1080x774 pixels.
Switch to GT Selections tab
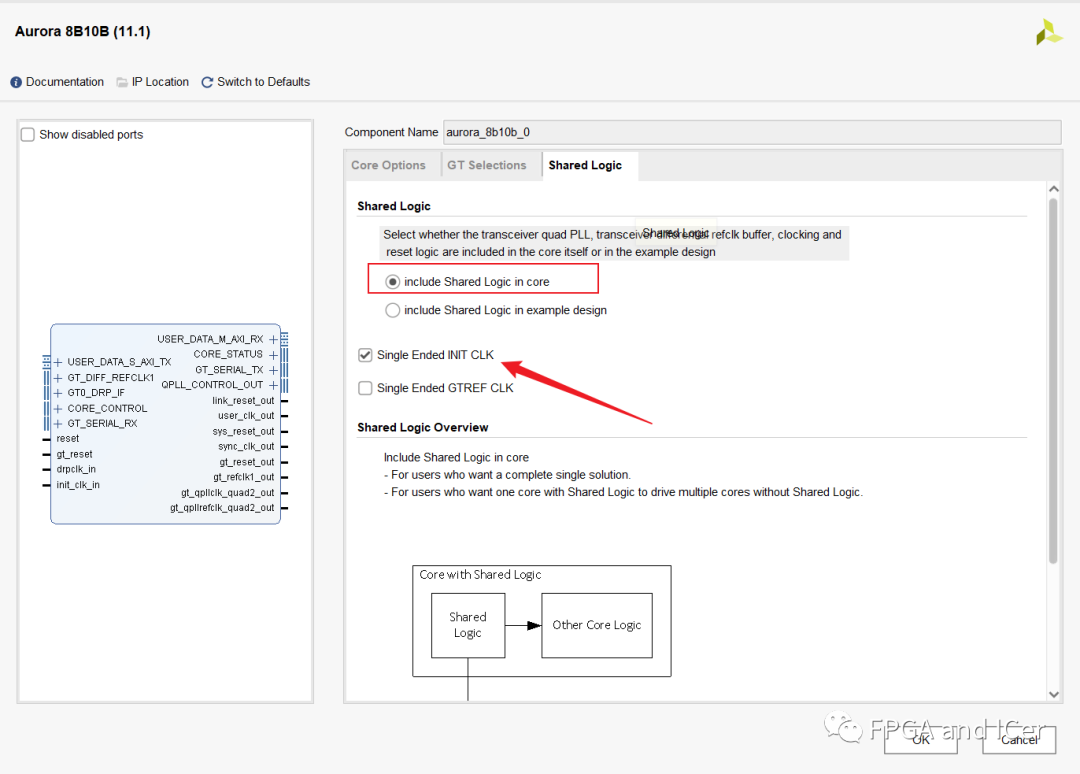click(x=487, y=165)
